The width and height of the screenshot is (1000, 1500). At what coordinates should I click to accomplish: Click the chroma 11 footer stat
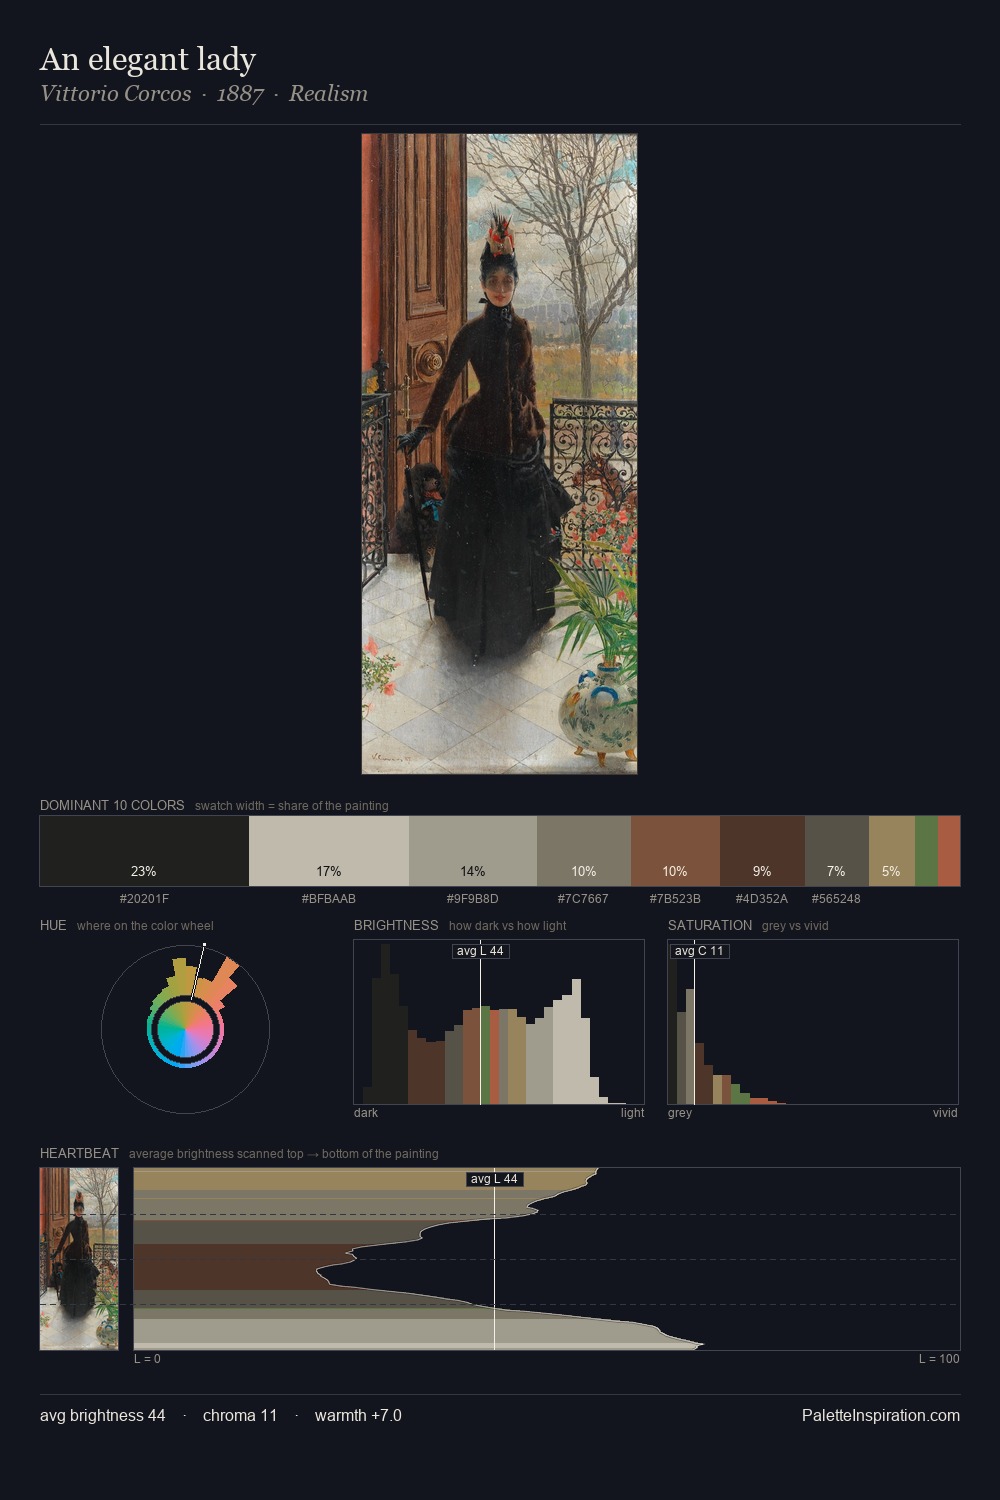point(240,1415)
